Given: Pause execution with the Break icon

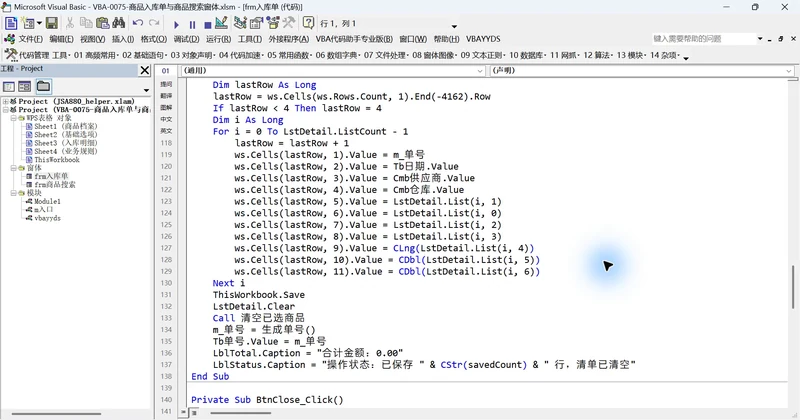Looking at the screenshot, I should 192,24.
